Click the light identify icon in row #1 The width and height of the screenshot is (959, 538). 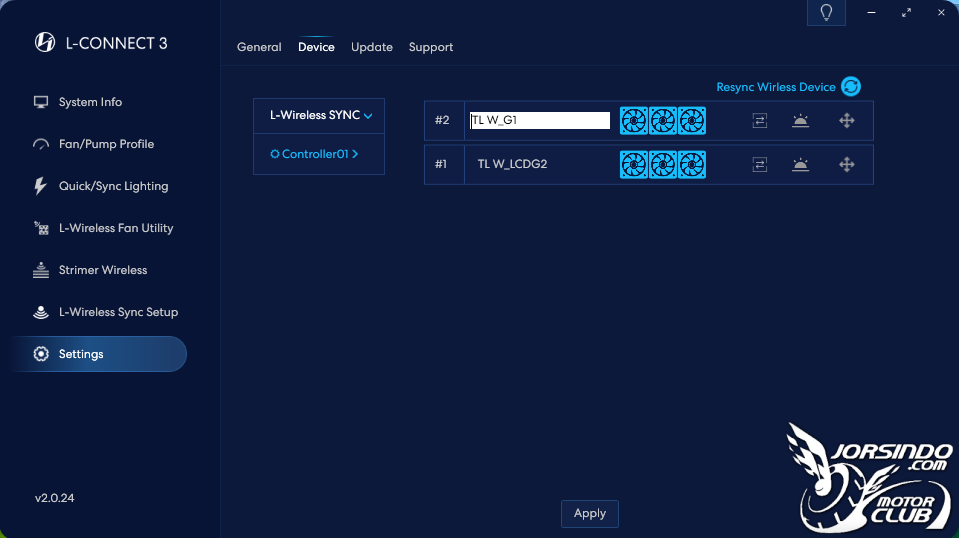coord(800,164)
